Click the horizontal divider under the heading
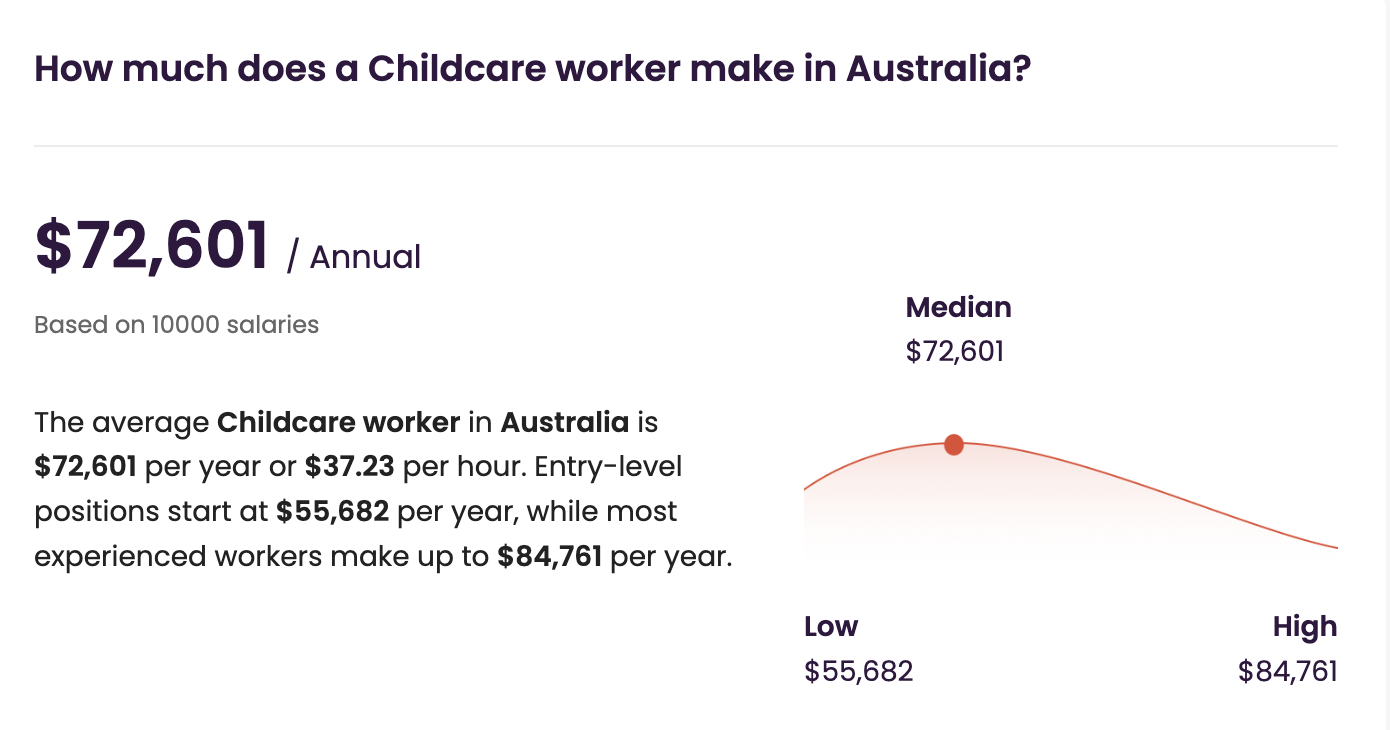This screenshot has height=730, width=1390. coord(685,146)
